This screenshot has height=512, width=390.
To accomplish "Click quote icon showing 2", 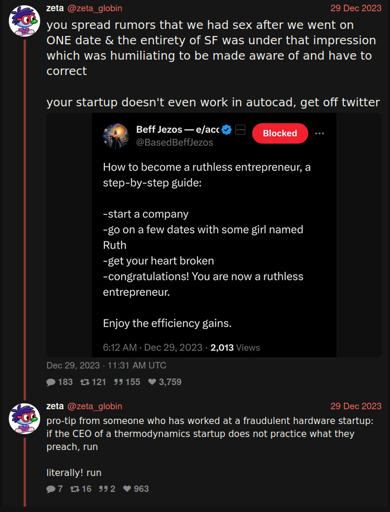I will click(103, 489).
